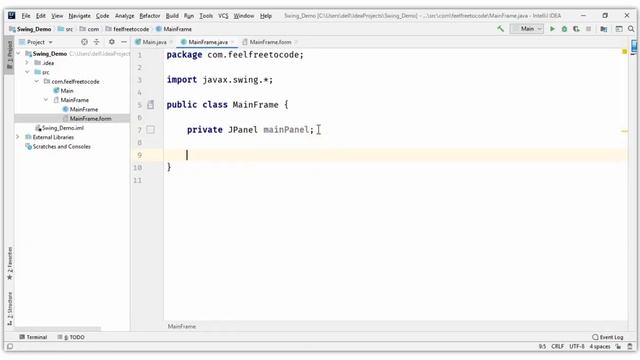Image resolution: width=640 pixels, height=360 pixels.
Task: Open the Window menu
Action: (x=244, y=16)
